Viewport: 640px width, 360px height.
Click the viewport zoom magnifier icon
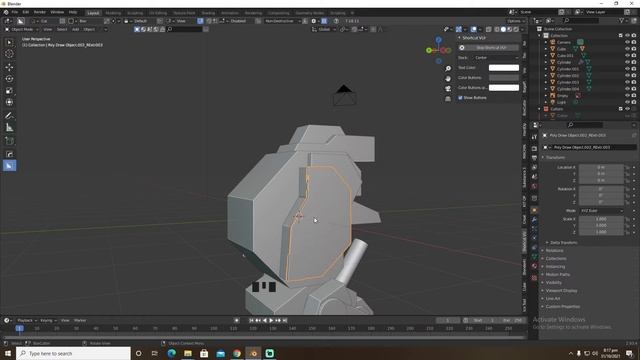(x=448, y=69)
